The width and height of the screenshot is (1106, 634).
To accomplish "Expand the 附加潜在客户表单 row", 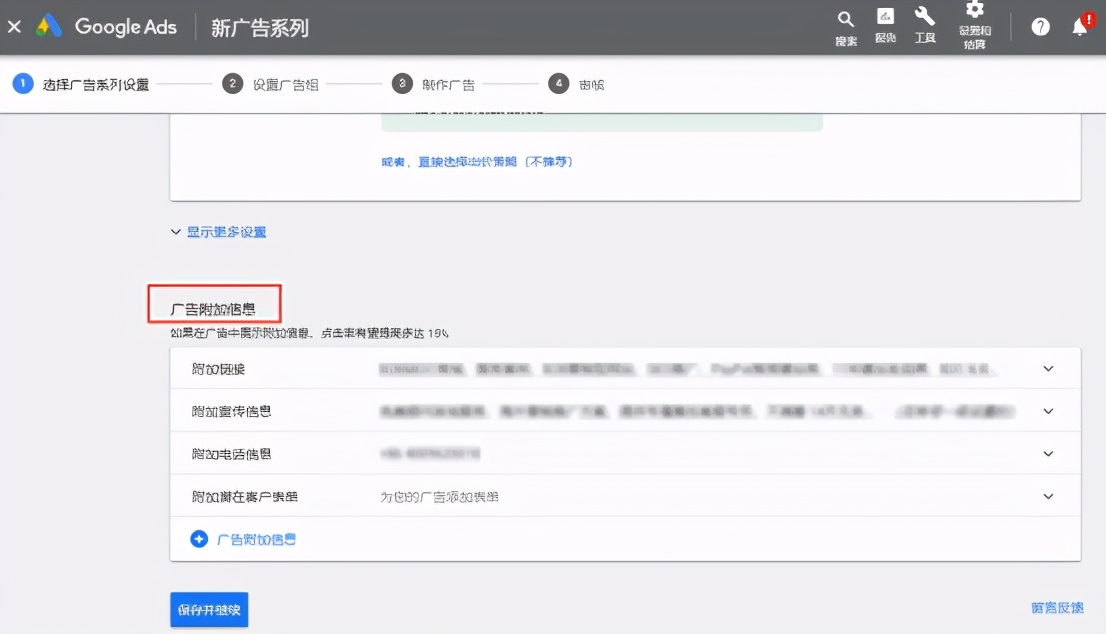I will (x=1048, y=495).
